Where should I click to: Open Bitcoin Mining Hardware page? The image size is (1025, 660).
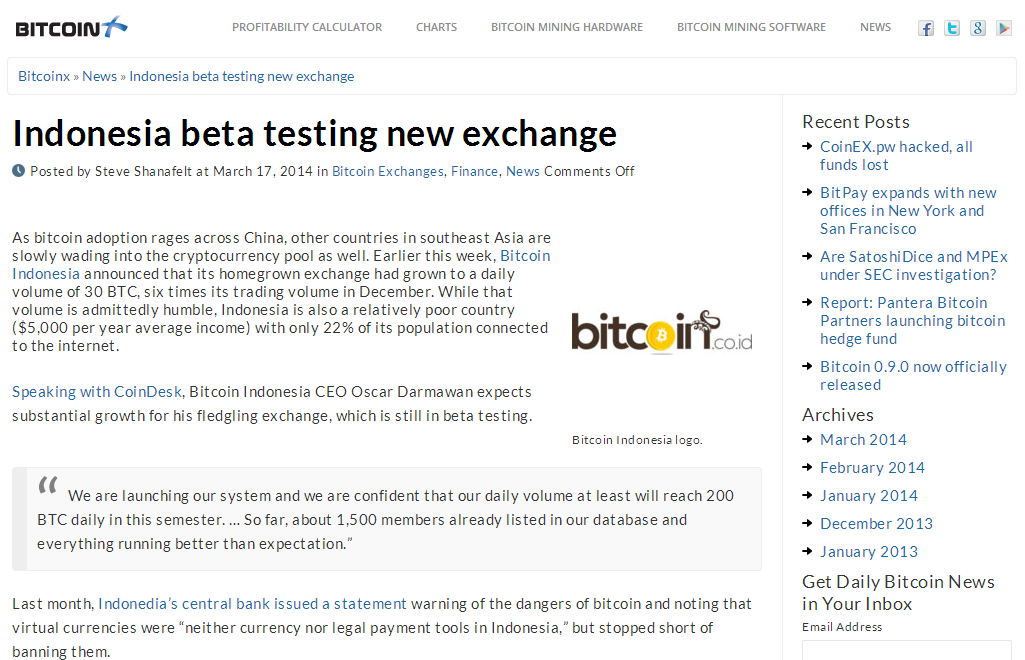[x=567, y=27]
